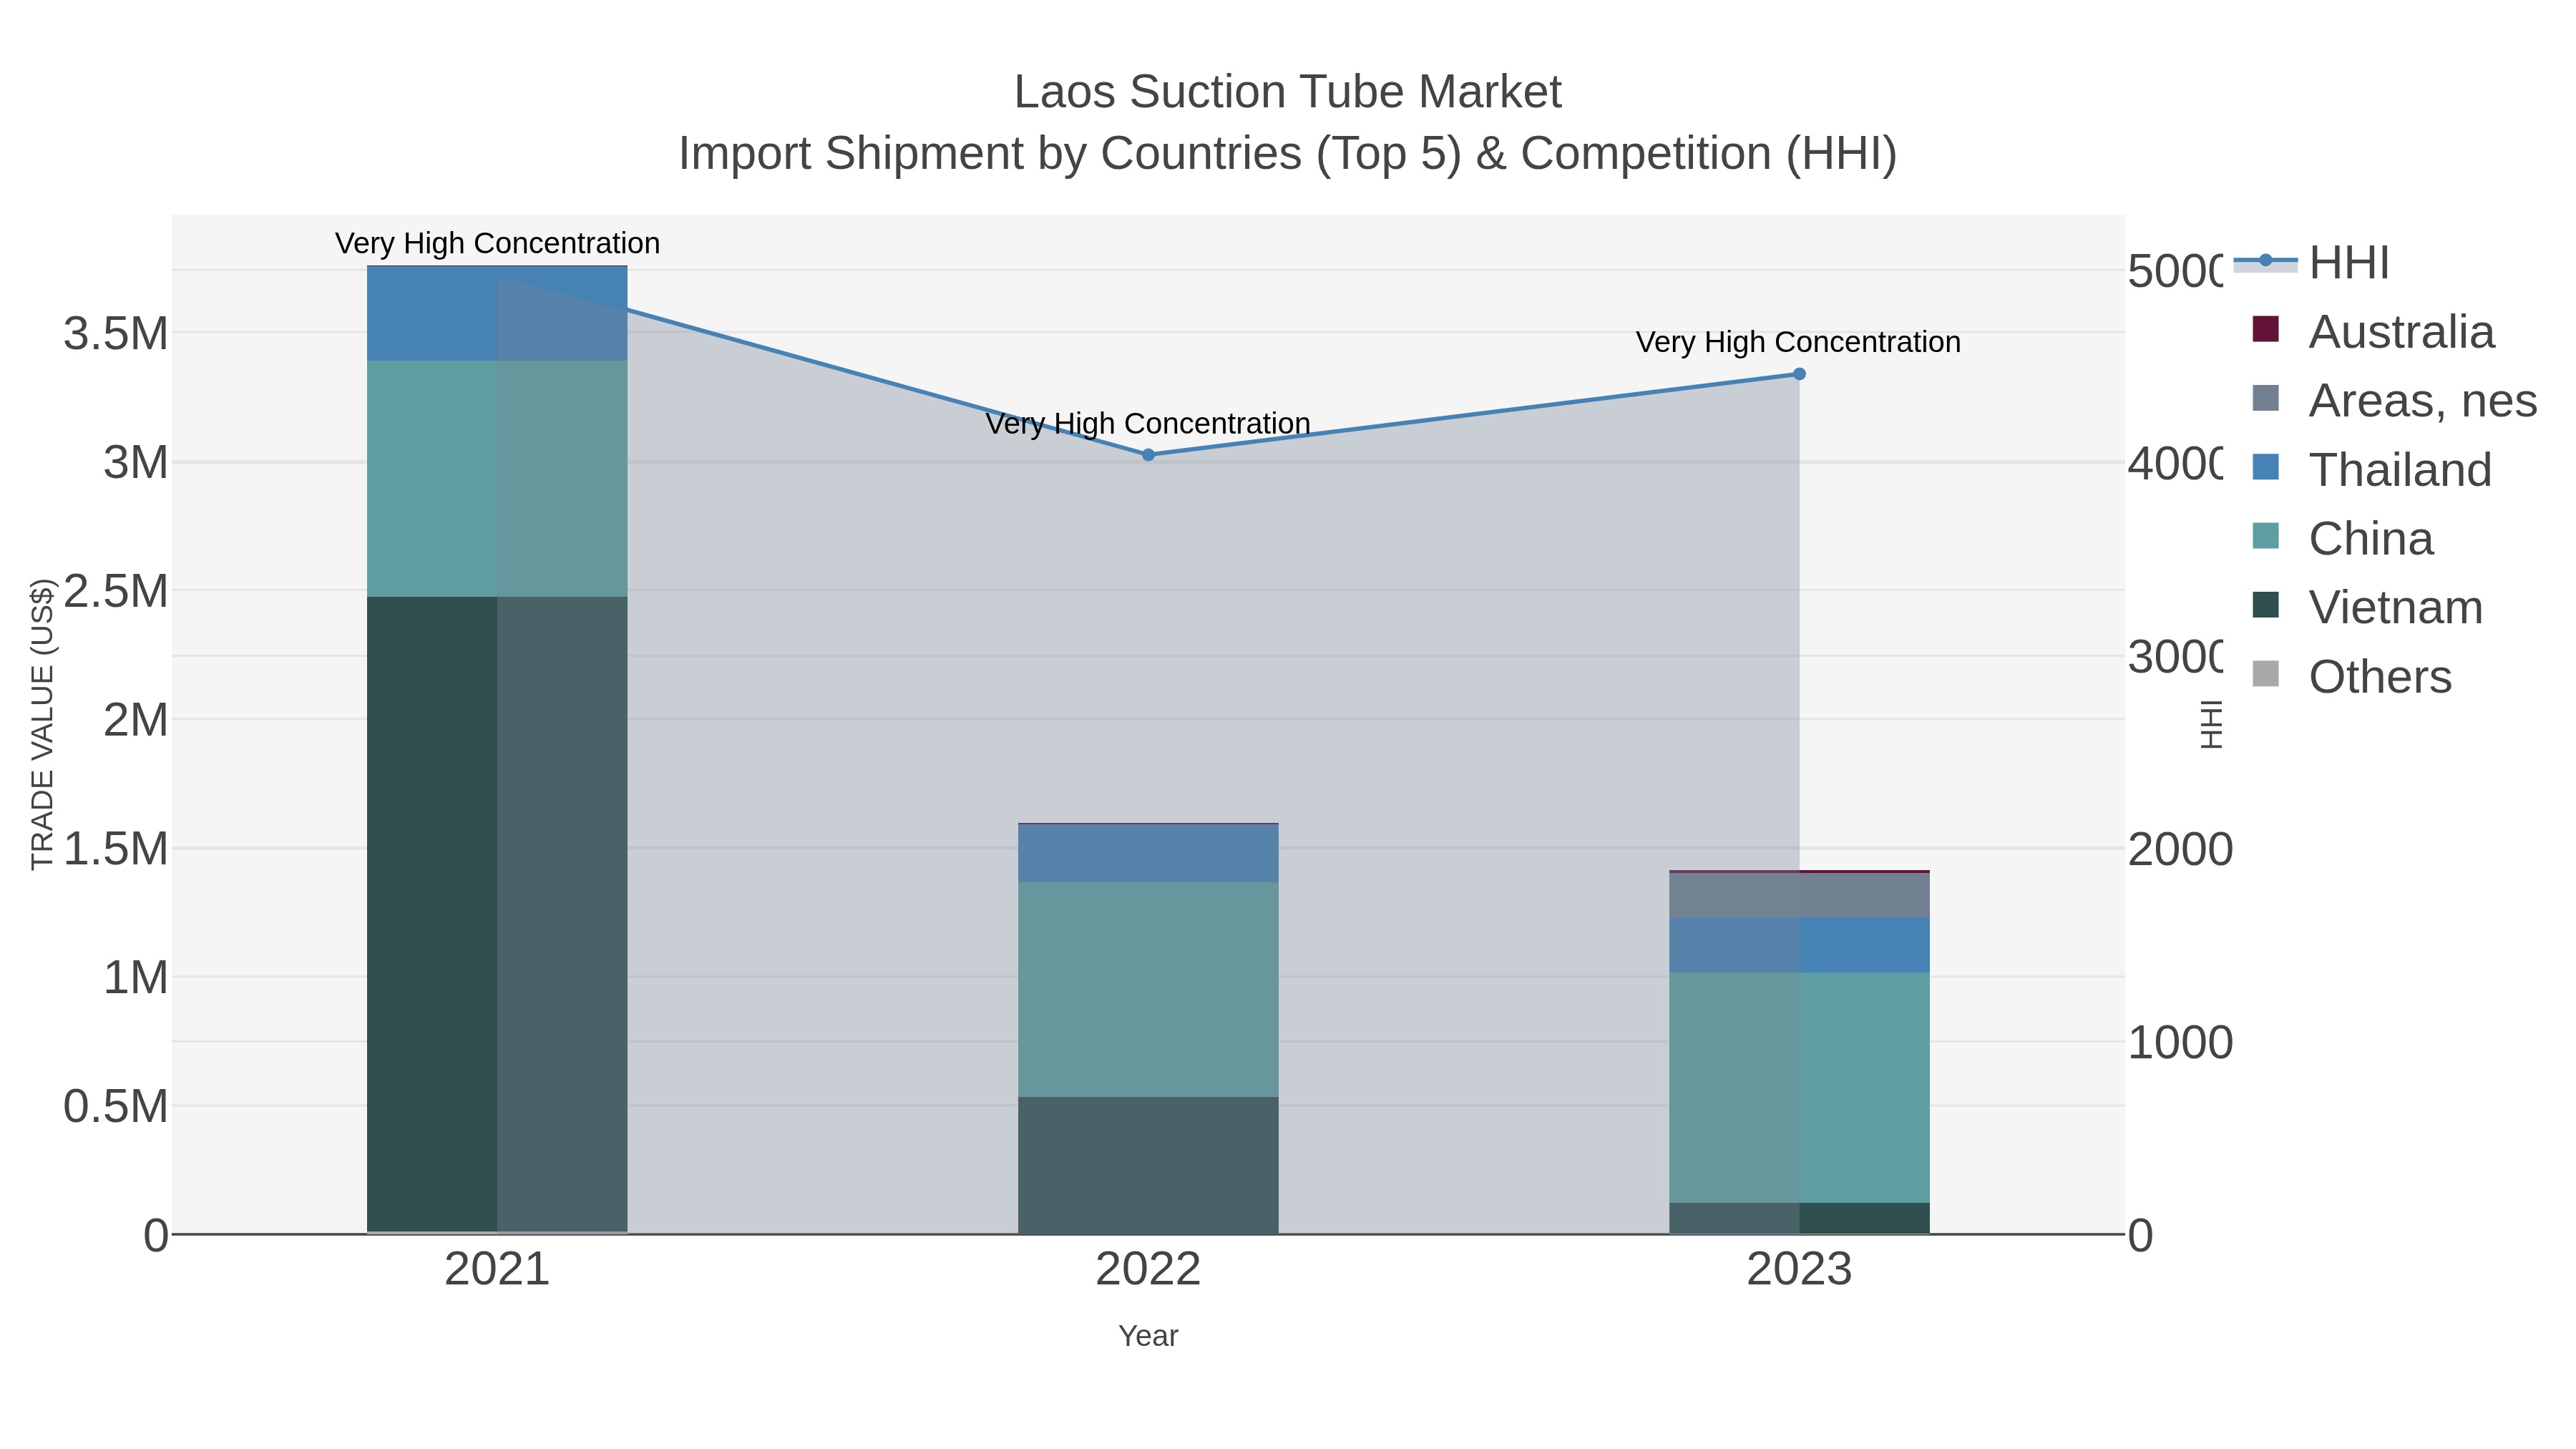Click the 1M y-axis tick label
Viewport: 2576px width, 1449px height.
pyautogui.click(x=136, y=977)
